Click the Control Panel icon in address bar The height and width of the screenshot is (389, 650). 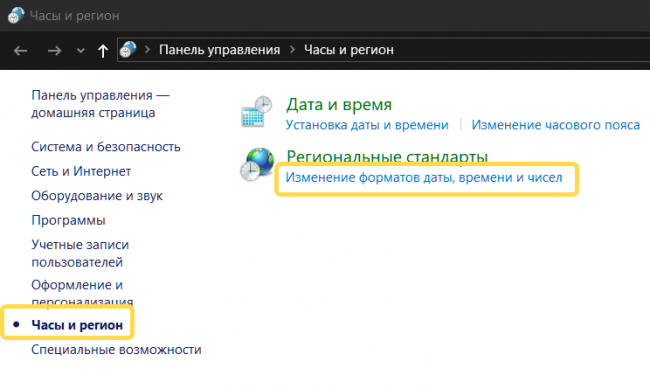128,49
